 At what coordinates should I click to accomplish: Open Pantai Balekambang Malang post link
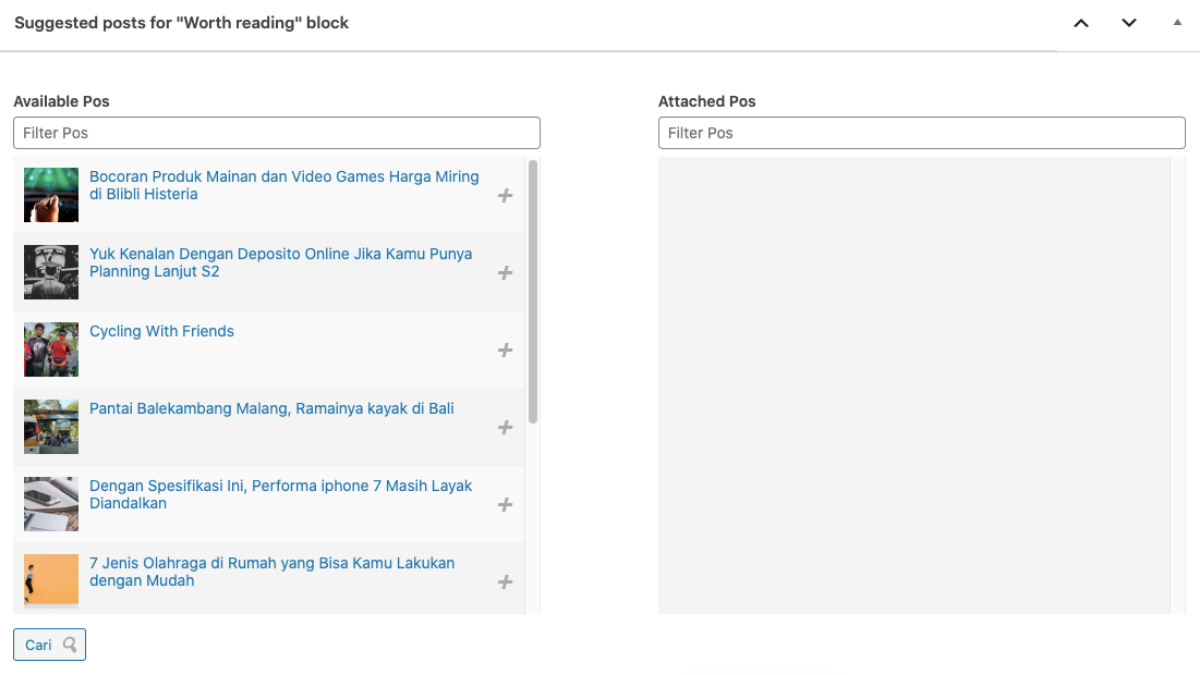[272, 408]
